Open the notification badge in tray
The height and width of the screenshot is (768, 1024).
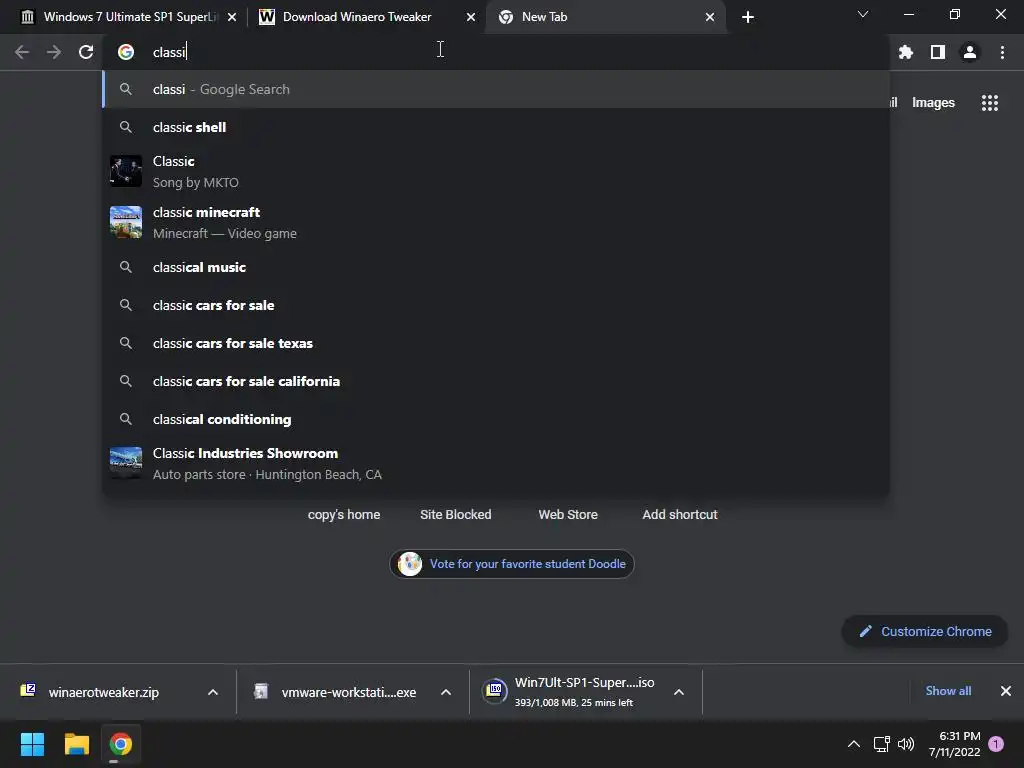[996, 744]
